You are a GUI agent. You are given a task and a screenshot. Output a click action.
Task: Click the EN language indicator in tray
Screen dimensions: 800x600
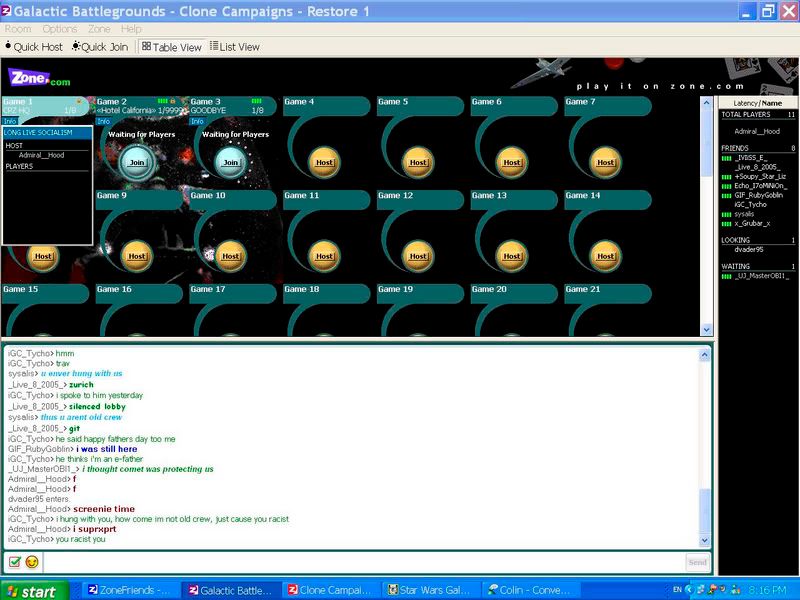point(677,589)
